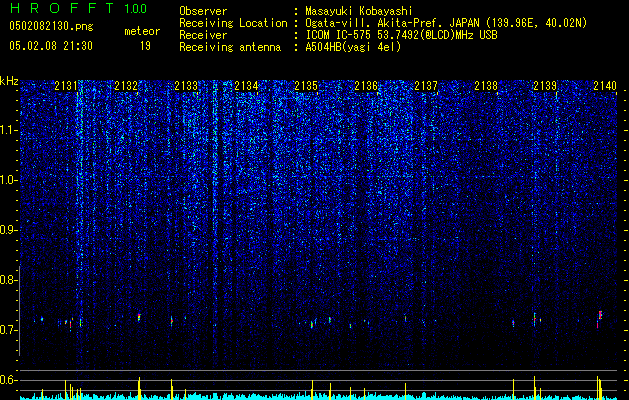The width and height of the screenshot is (629, 400).
Task: Select the A504HB(yagi 4el) antenna text
Action: tap(353, 47)
